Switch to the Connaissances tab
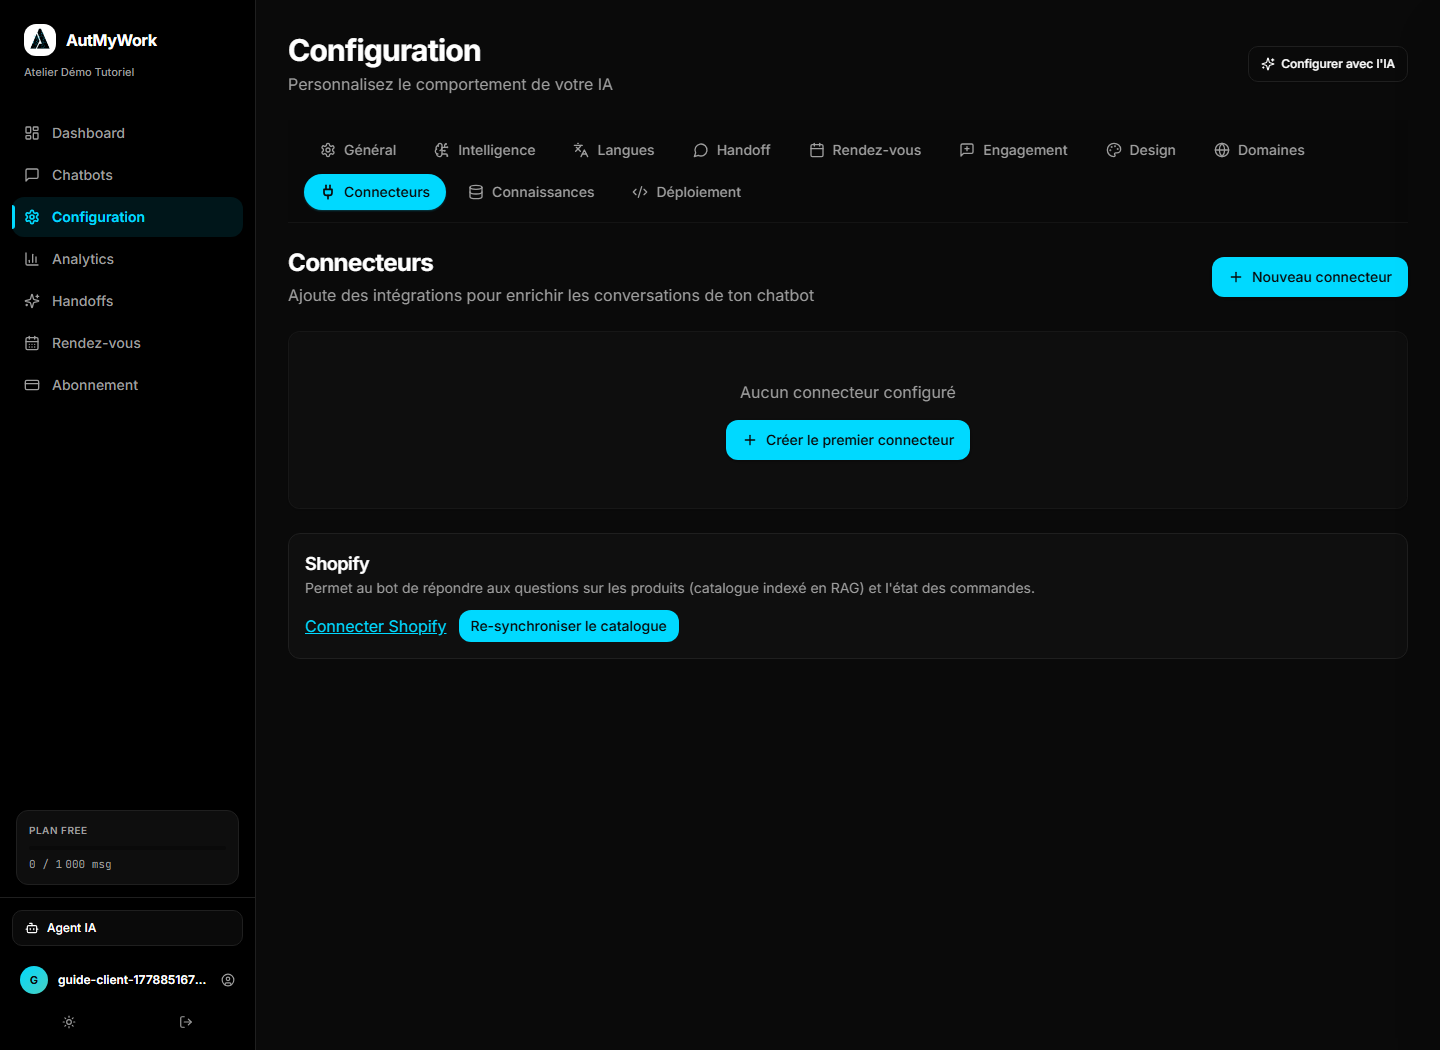 [532, 192]
